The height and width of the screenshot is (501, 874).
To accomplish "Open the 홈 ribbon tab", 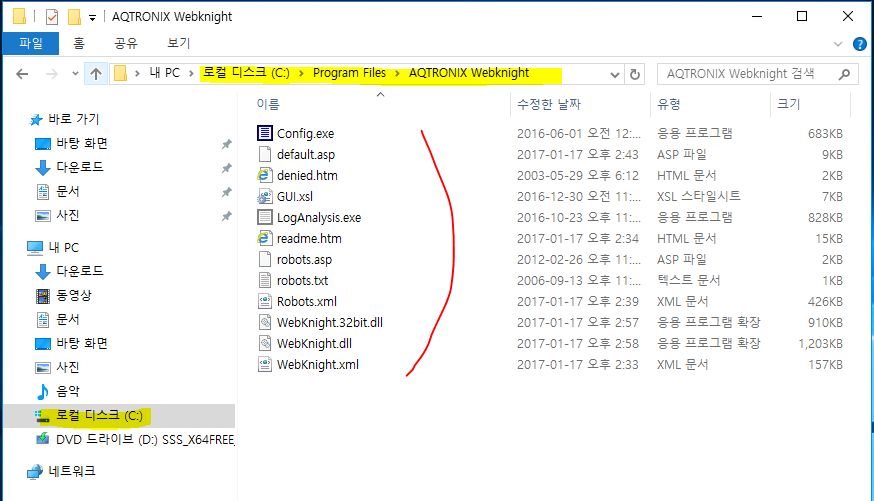I will tap(79, 43).
